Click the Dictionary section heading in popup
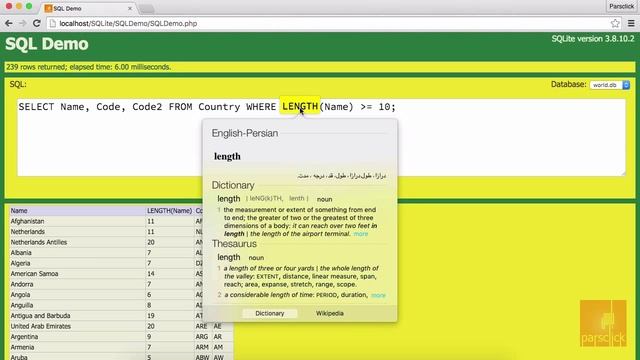The image size is (640, 360). tap(233, 185)
